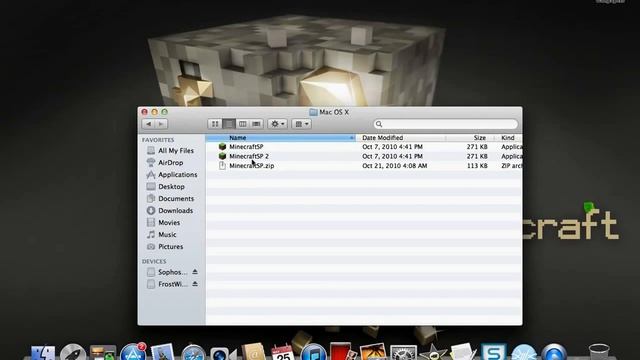The width and height of the screenshot is (640, 360).
Task: Click the DEVICES sidebar heading
Action: pos(154,261)
